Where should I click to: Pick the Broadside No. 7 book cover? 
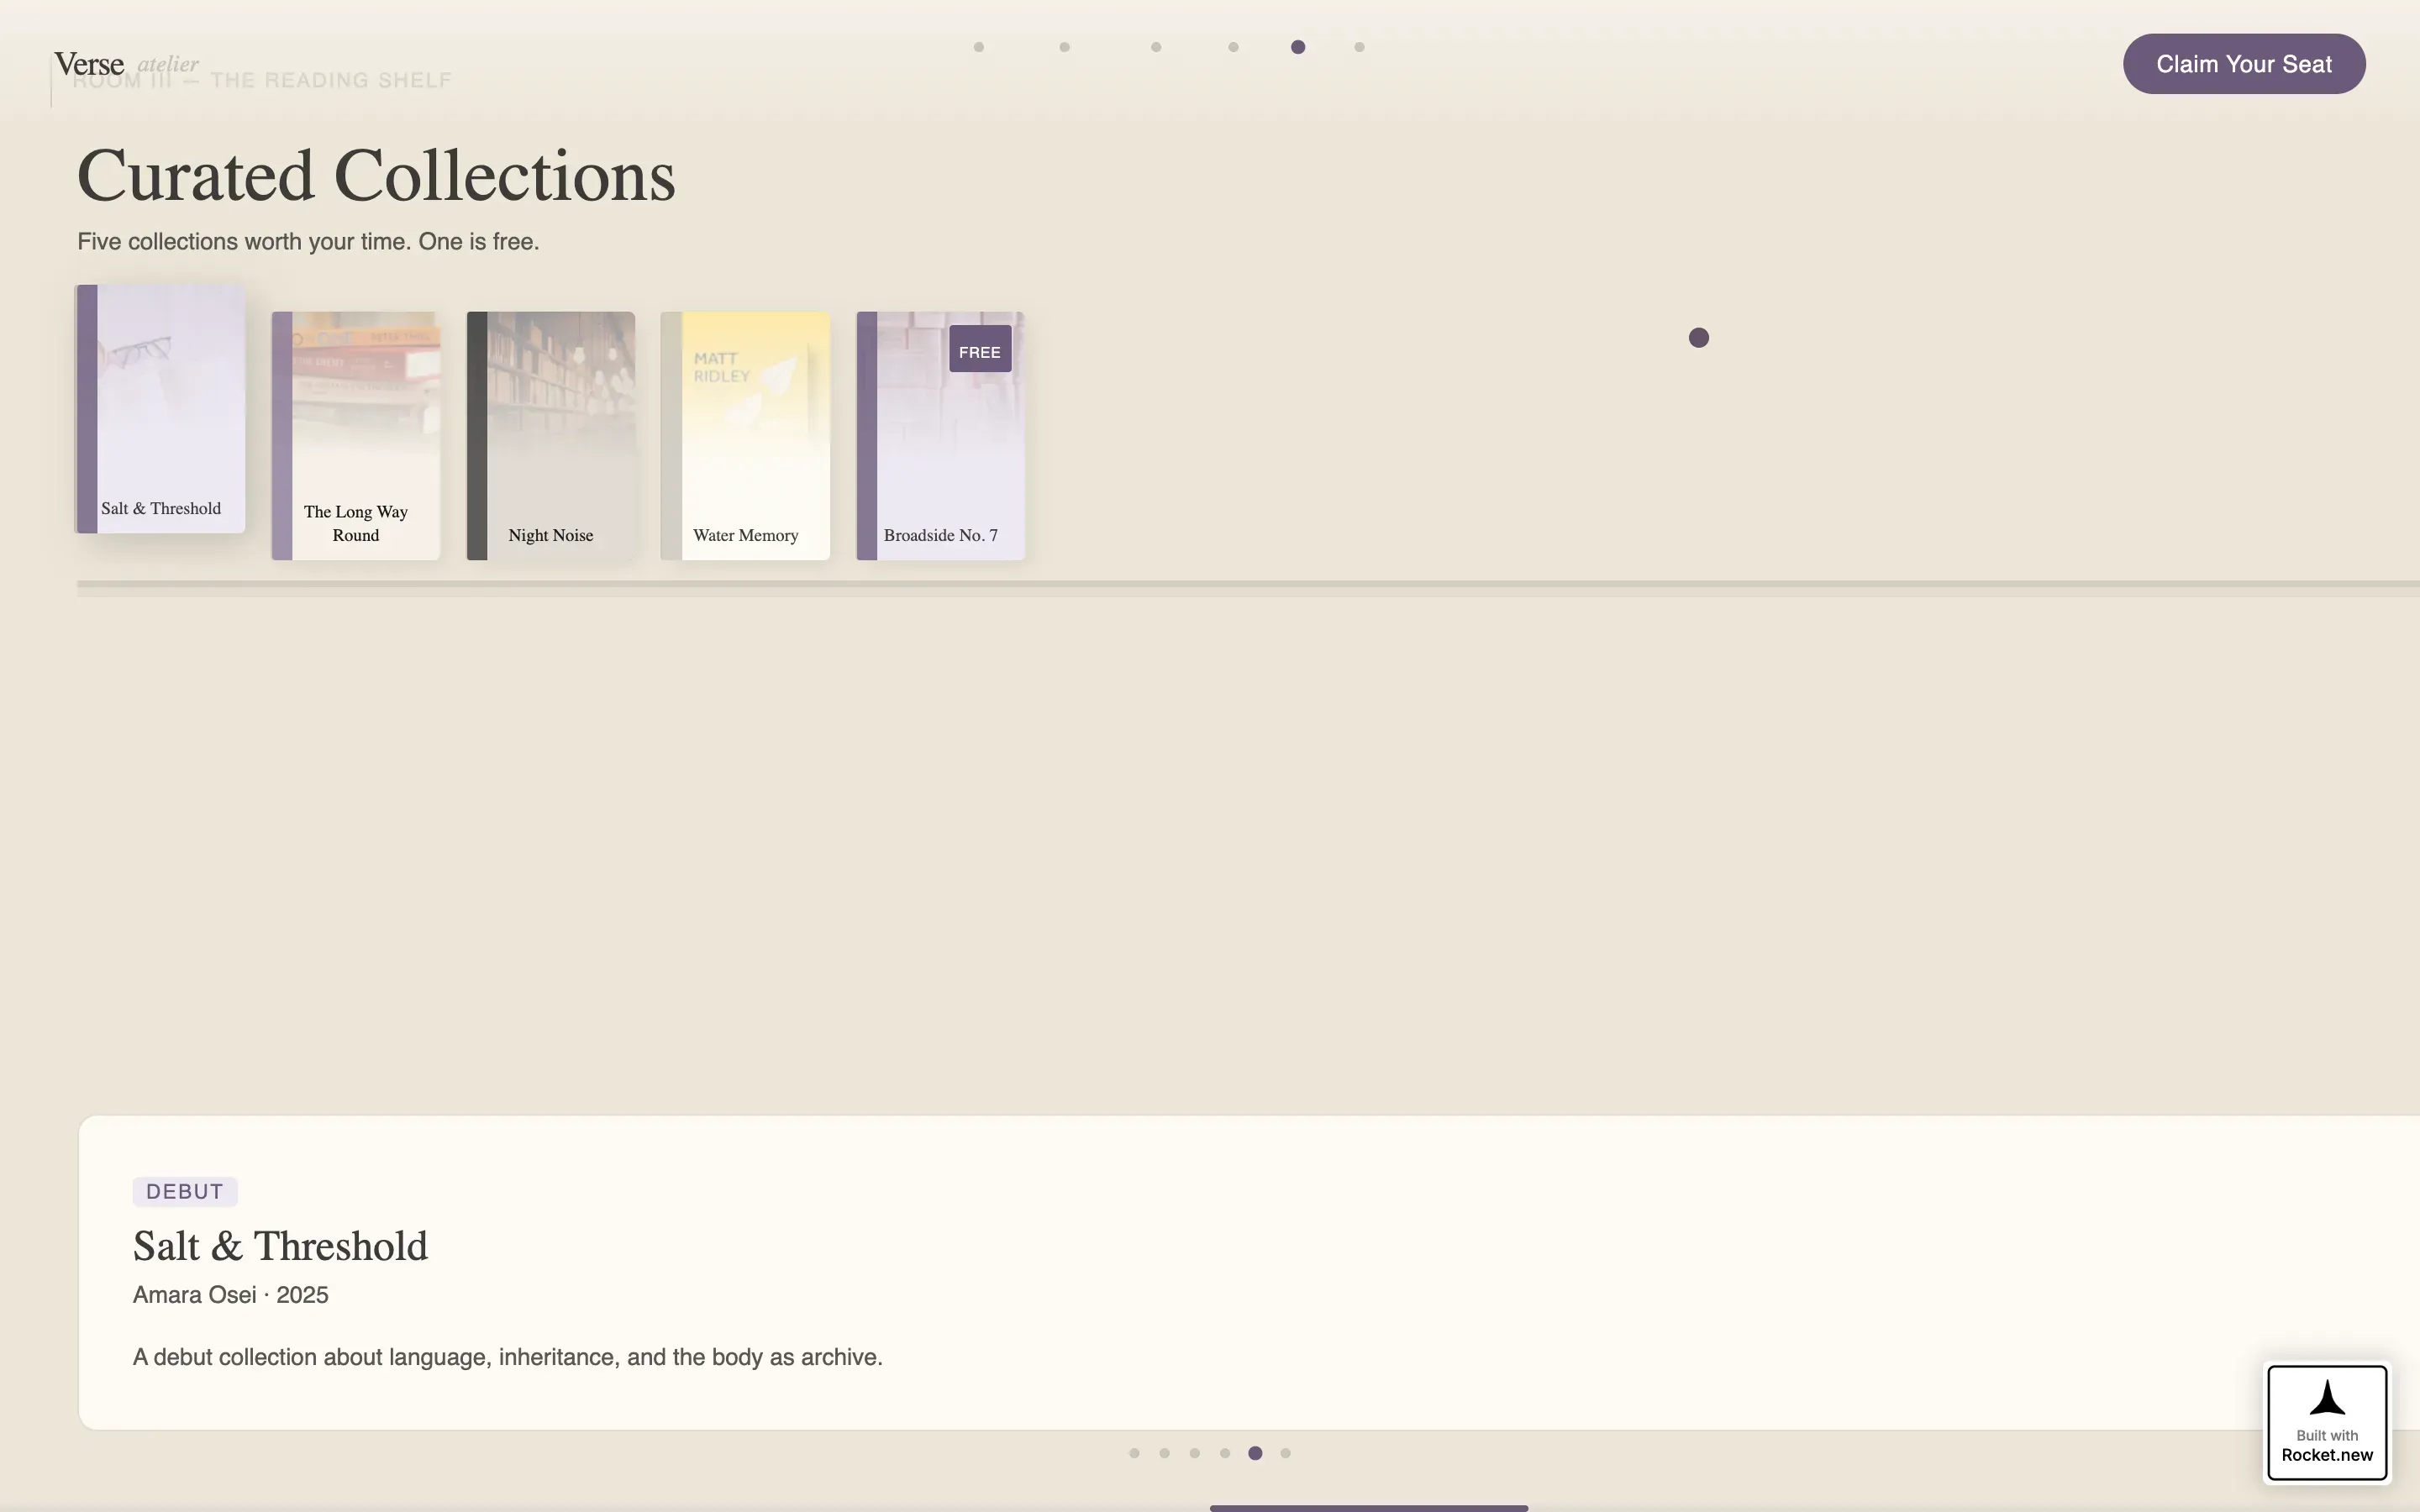coord(941,435)
